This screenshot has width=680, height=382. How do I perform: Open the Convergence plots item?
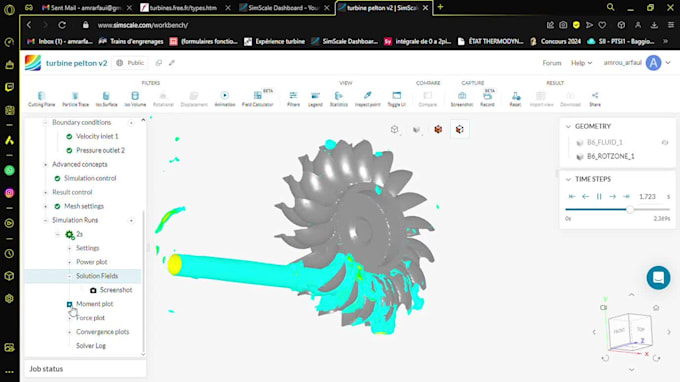102,332
